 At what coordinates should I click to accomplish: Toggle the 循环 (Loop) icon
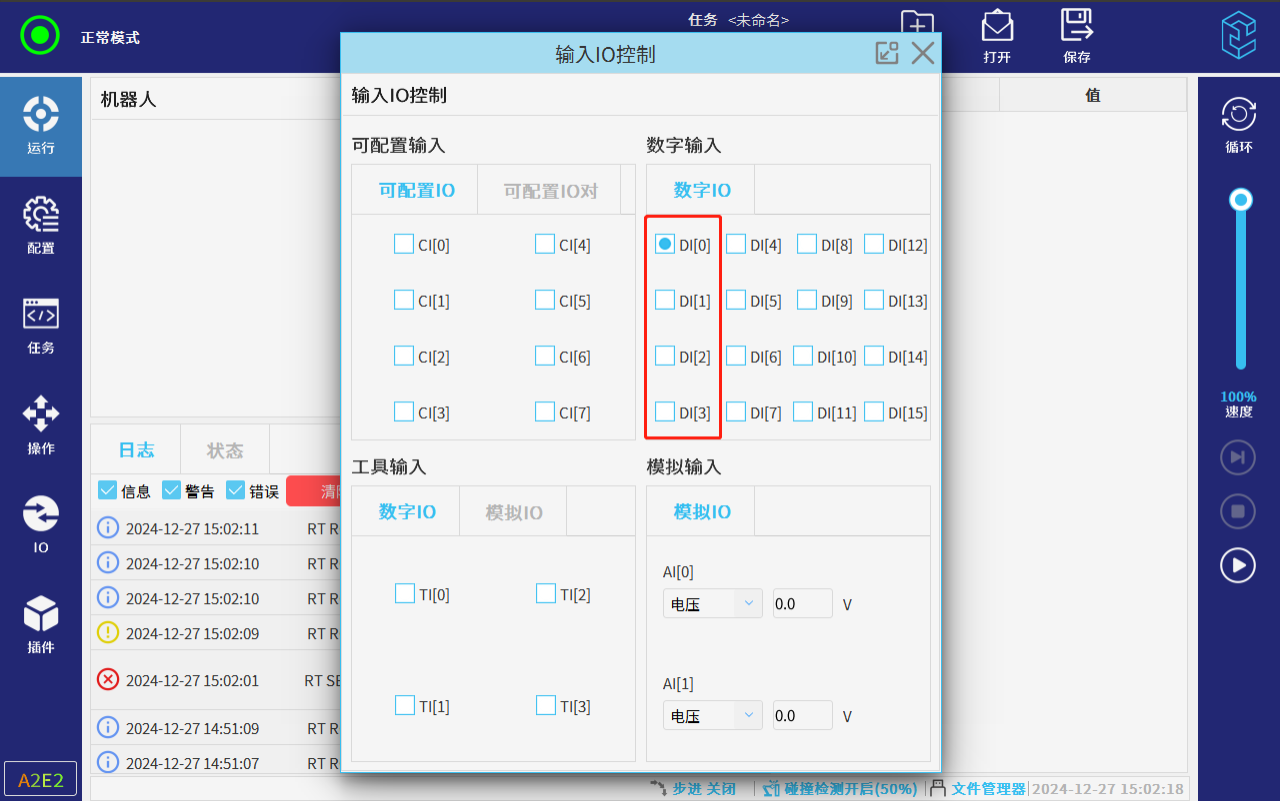pyautogui.click(x=1238, y=126)
